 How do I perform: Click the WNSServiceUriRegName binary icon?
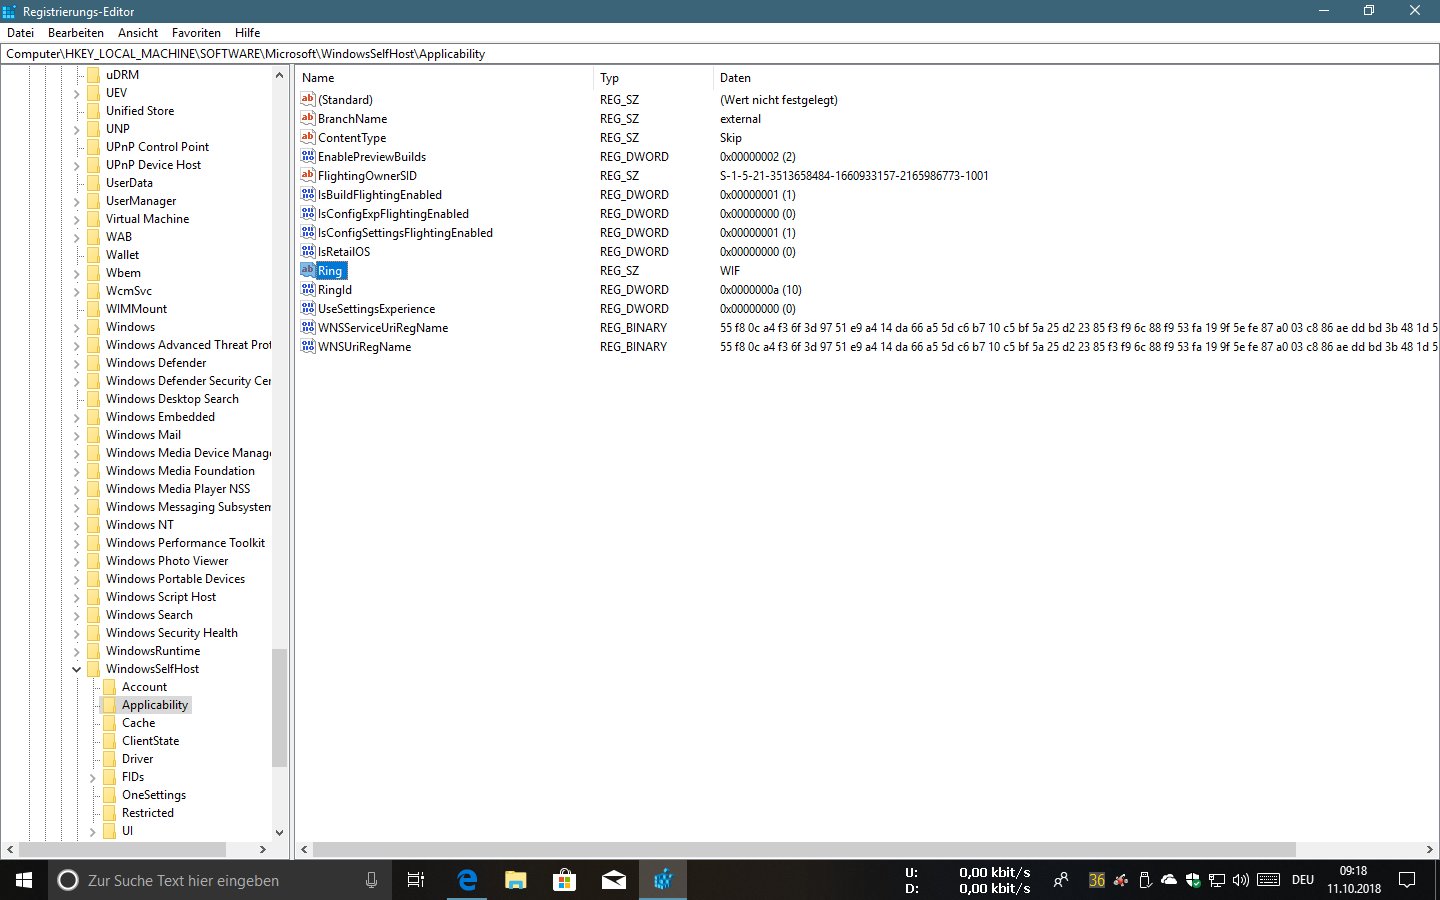click(x=308, y=327)
